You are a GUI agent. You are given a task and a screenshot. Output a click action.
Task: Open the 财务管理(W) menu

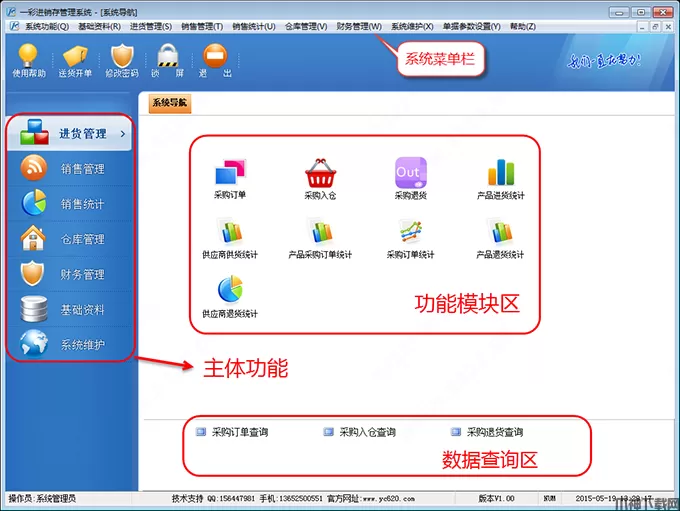359,26
